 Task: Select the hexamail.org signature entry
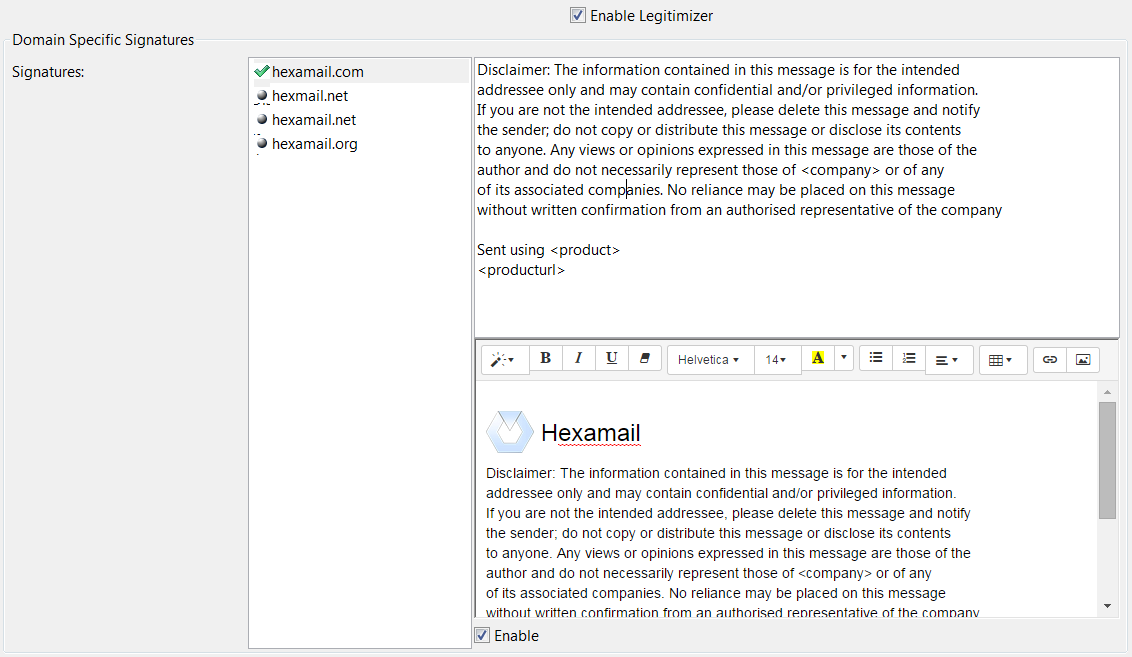314,143
